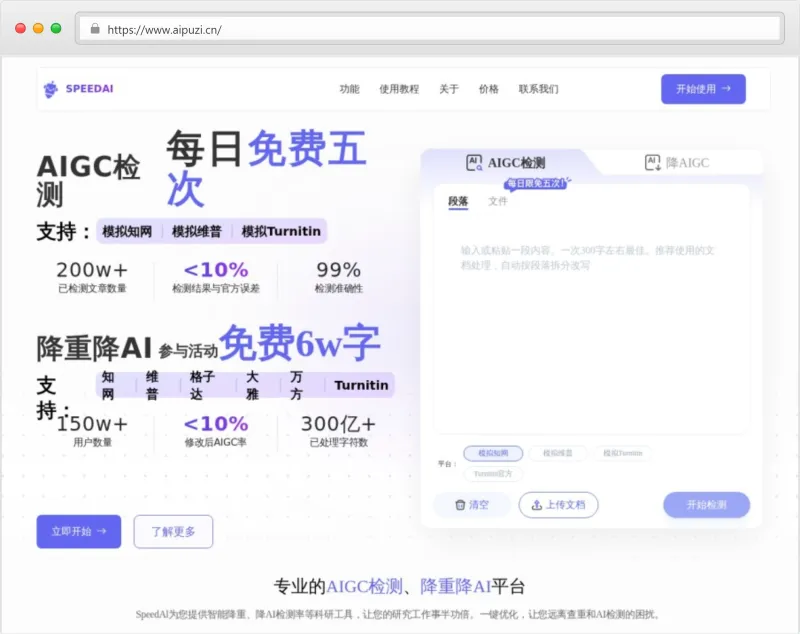Screen dimensions: 800x634
Task: Click the 了解更多 button
Action: [x=173, y=531]
